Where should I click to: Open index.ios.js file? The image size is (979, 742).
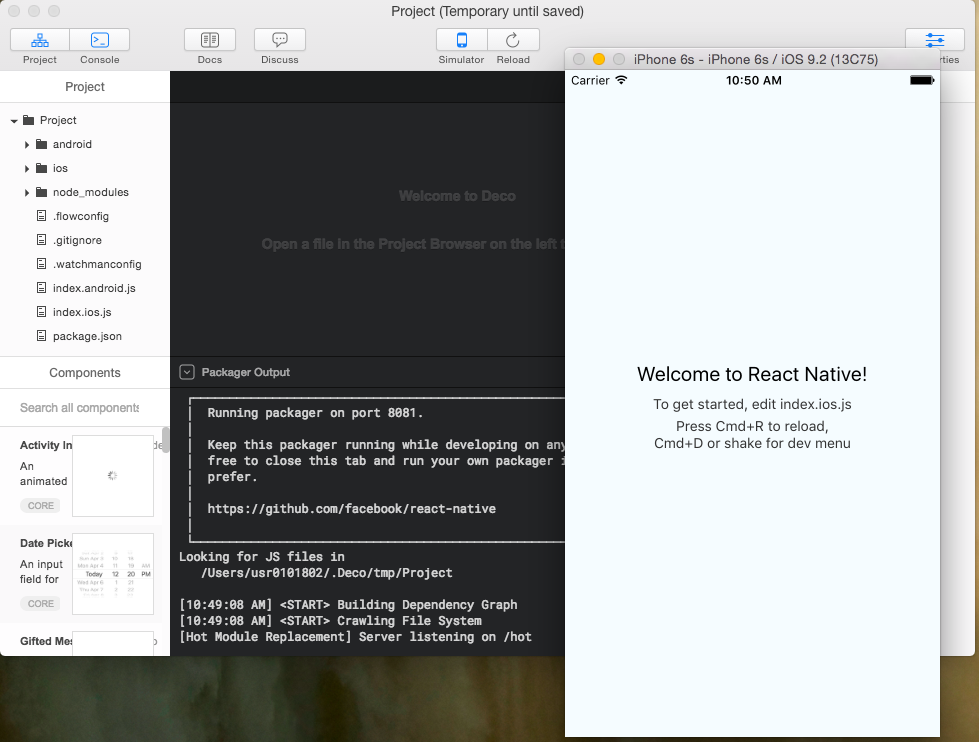(82, 312)
